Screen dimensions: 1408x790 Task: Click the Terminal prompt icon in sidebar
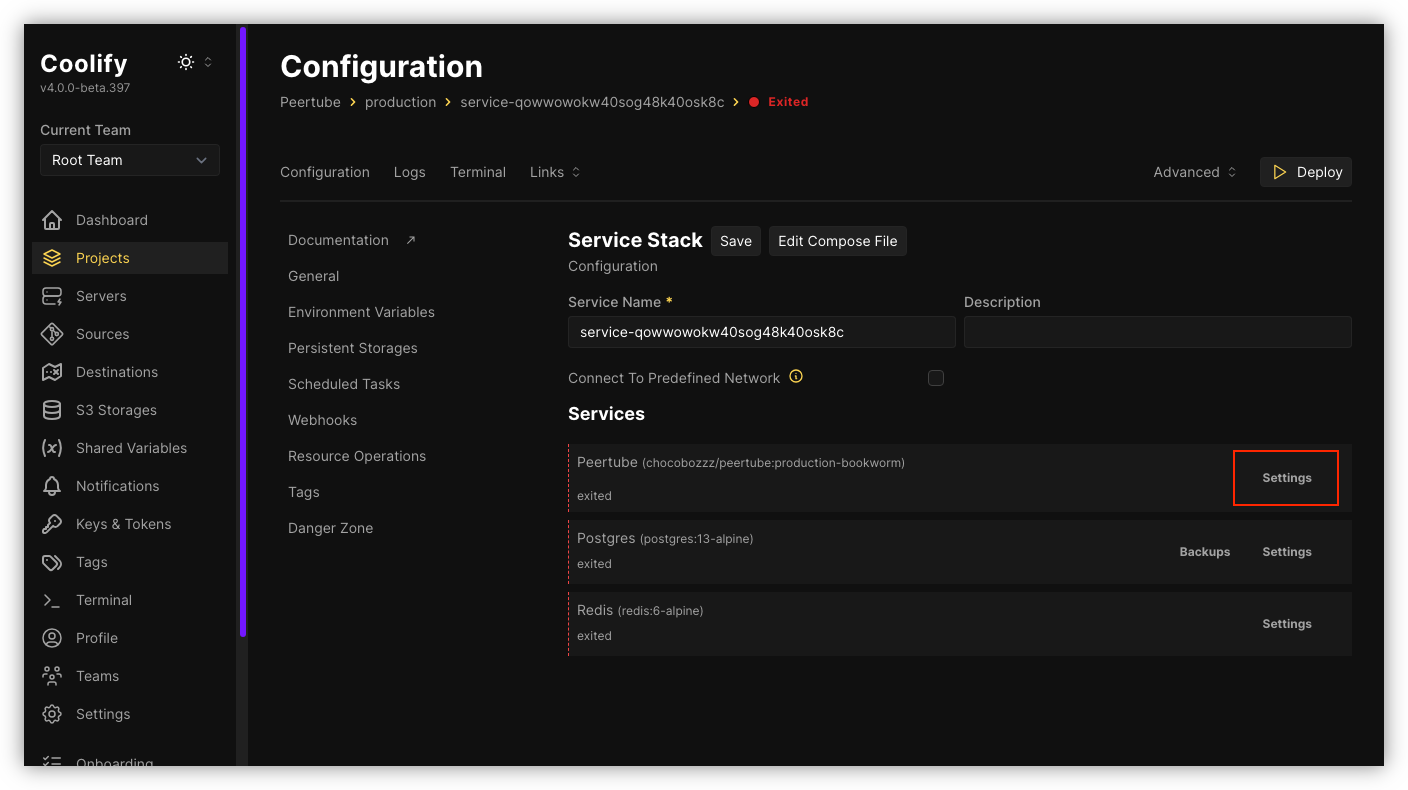[x=52, y=600]
